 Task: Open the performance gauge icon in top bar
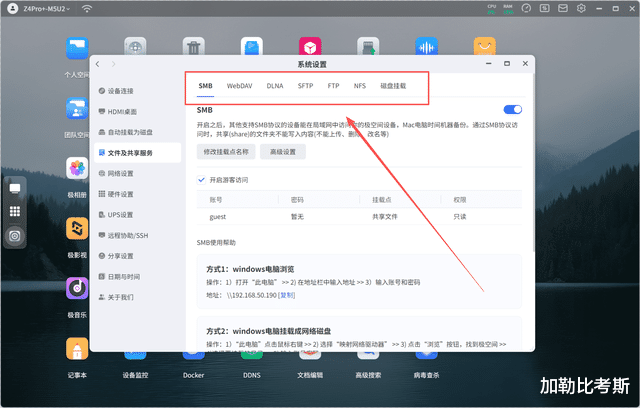tap(527, 8)
